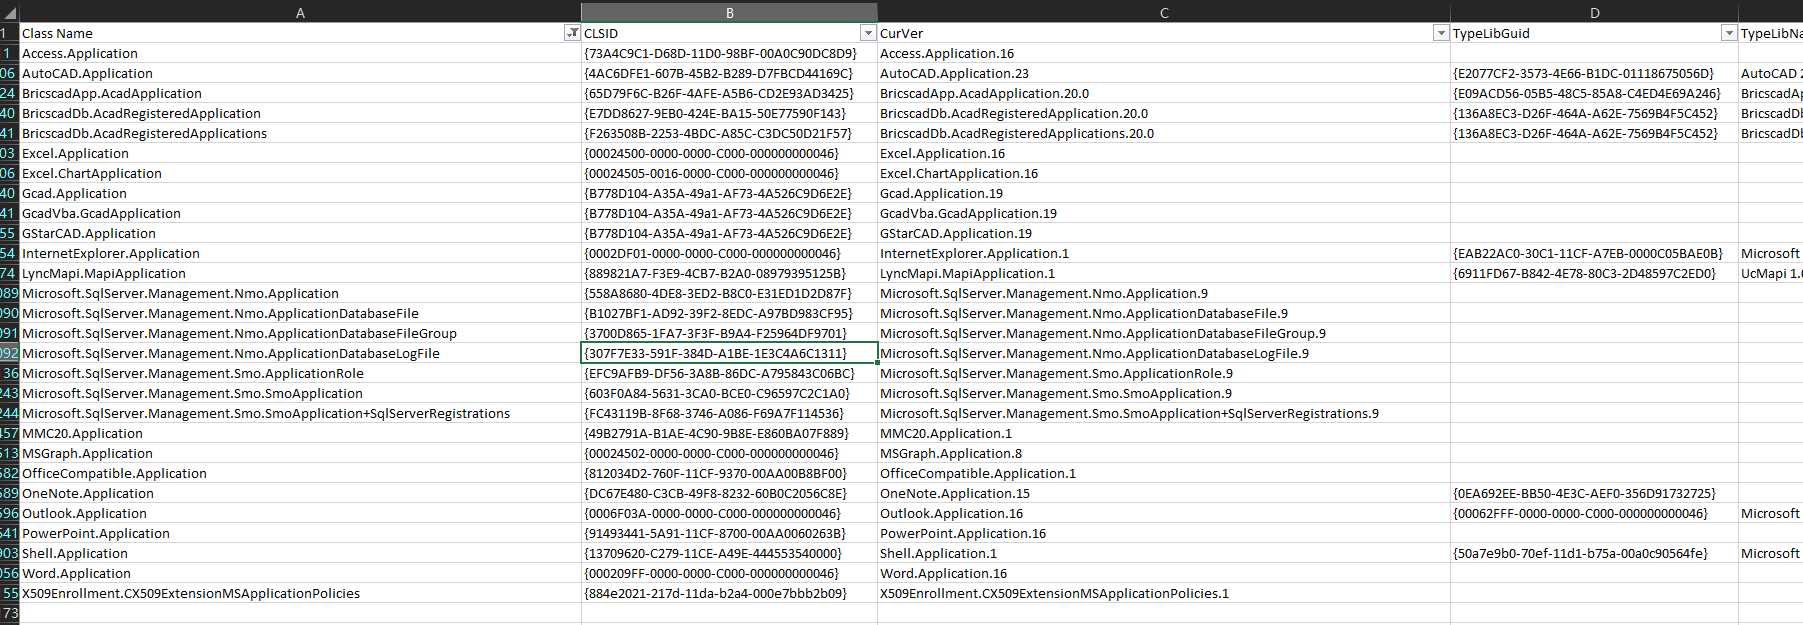
Task: Select the AutoCAD.Application class name cell
Action: click(300, 73)
